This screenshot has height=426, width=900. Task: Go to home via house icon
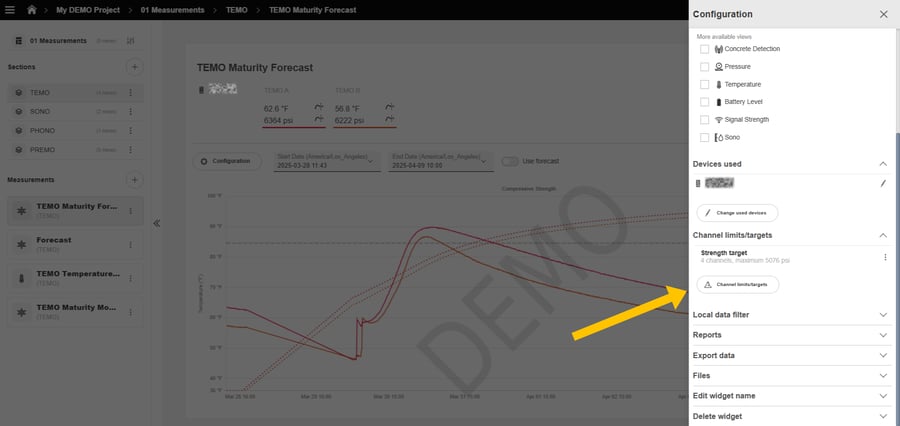coord(31,10)
